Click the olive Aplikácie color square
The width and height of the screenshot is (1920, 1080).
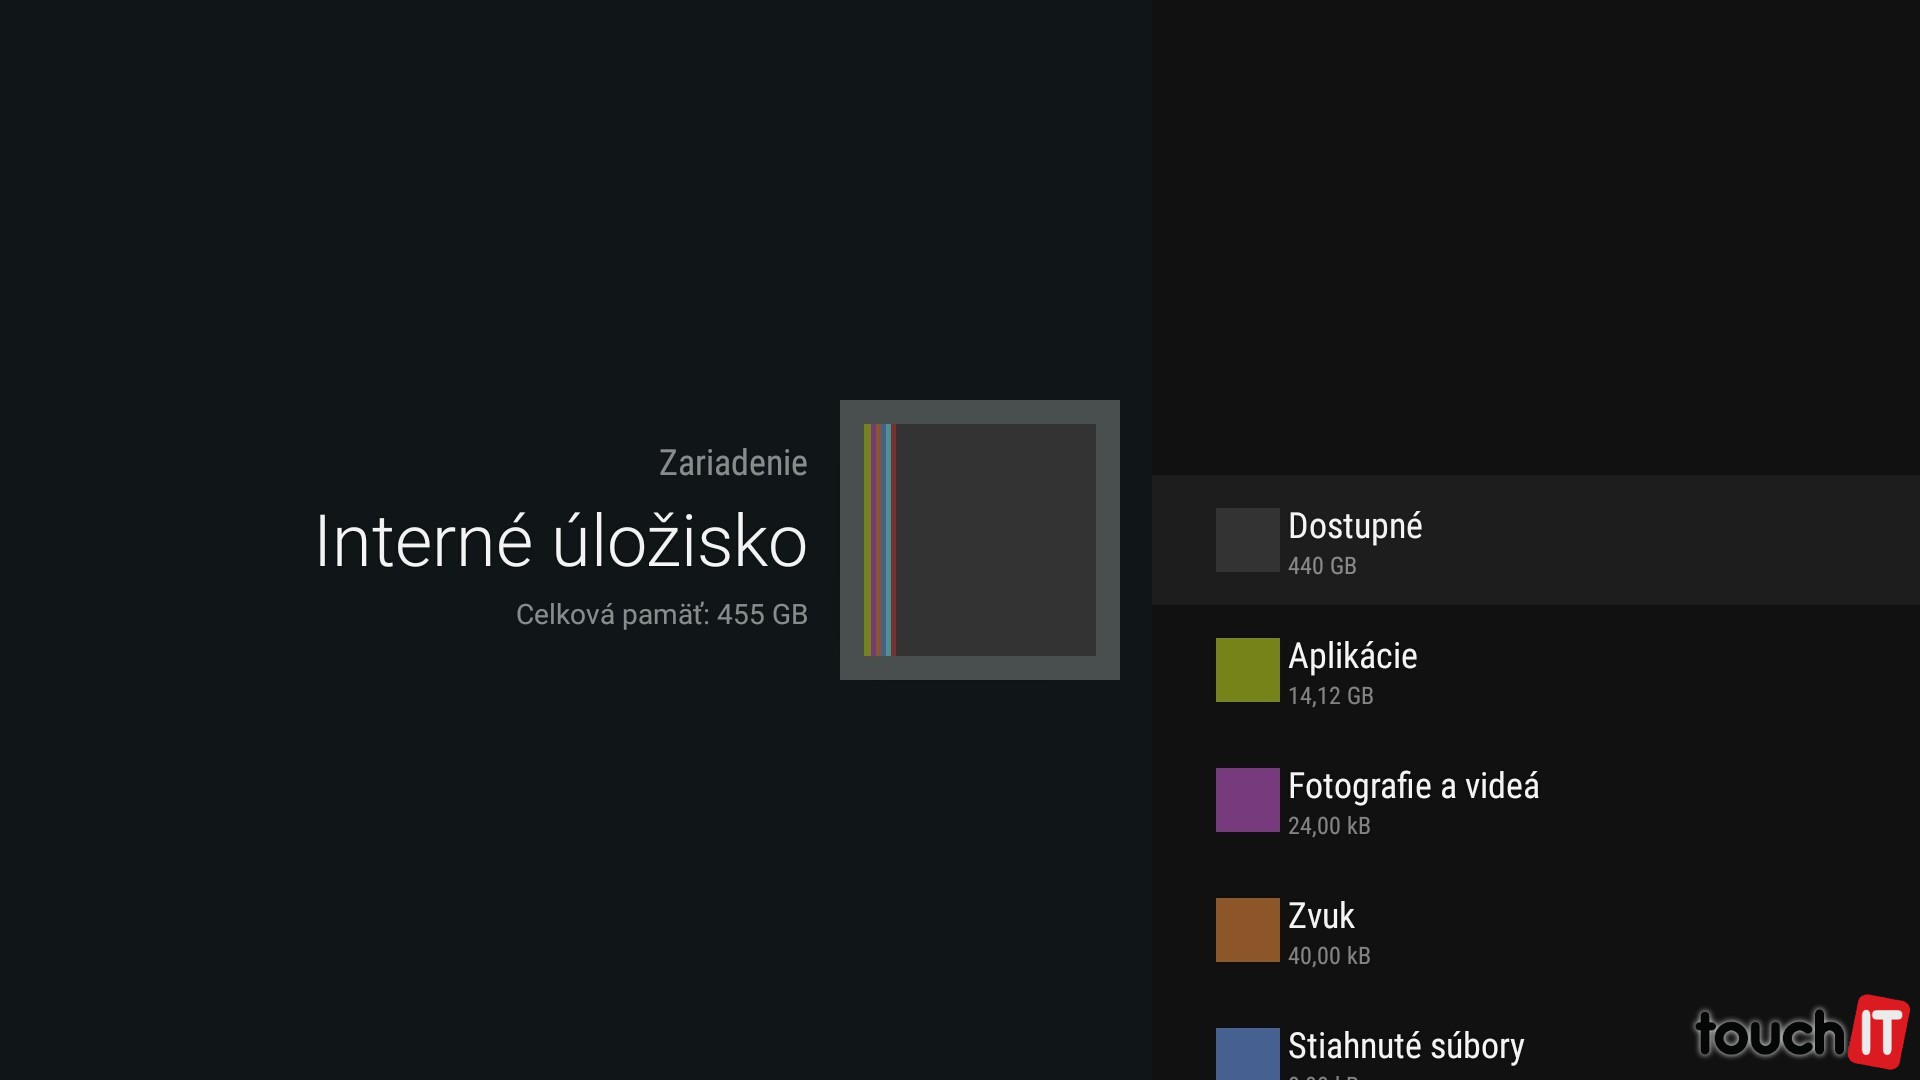[x=1247, y=670]
